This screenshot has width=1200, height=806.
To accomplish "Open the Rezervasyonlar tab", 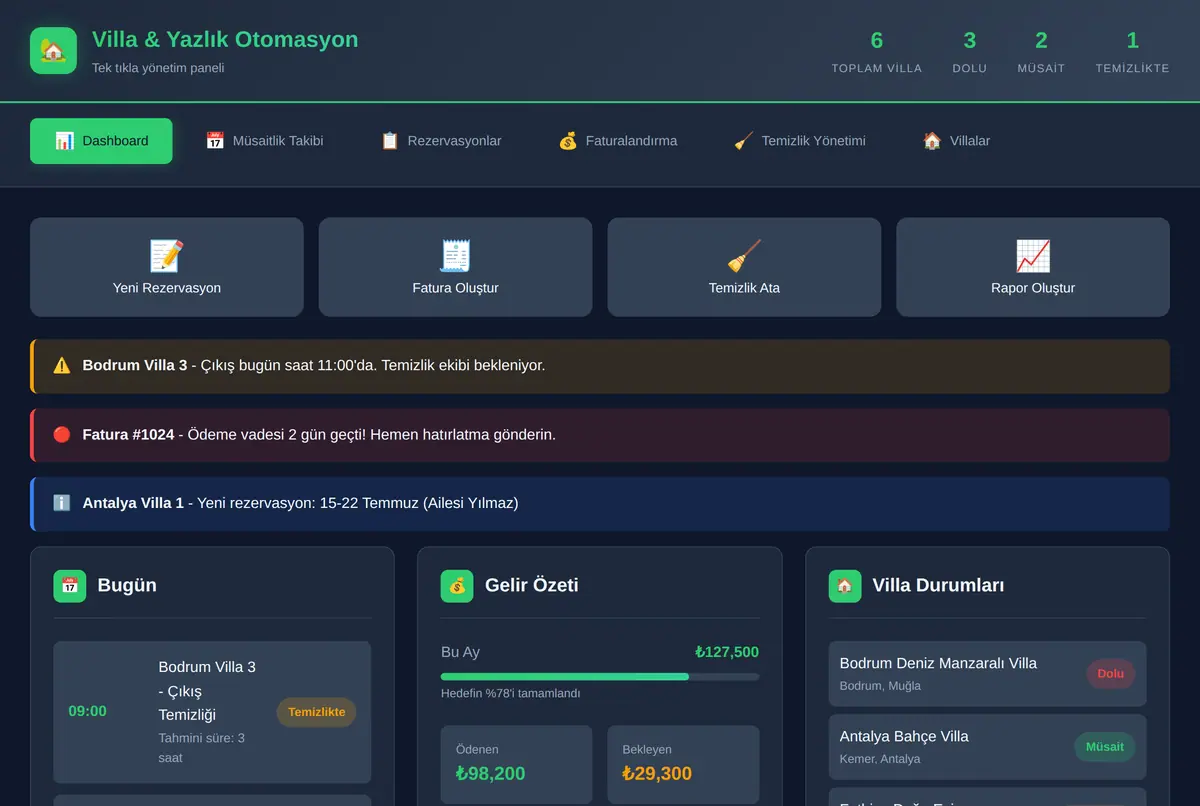I will 441,141.
